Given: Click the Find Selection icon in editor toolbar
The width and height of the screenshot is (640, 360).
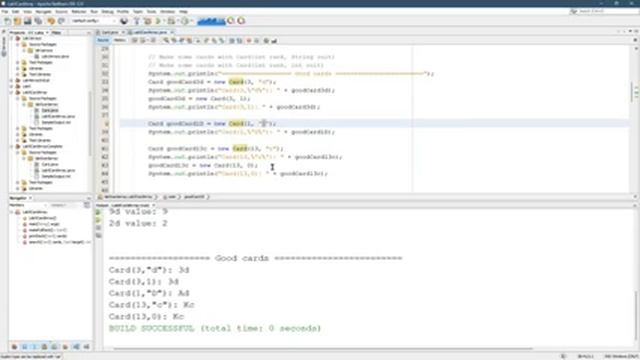Looking at the screenshot, I should [166, 40].
